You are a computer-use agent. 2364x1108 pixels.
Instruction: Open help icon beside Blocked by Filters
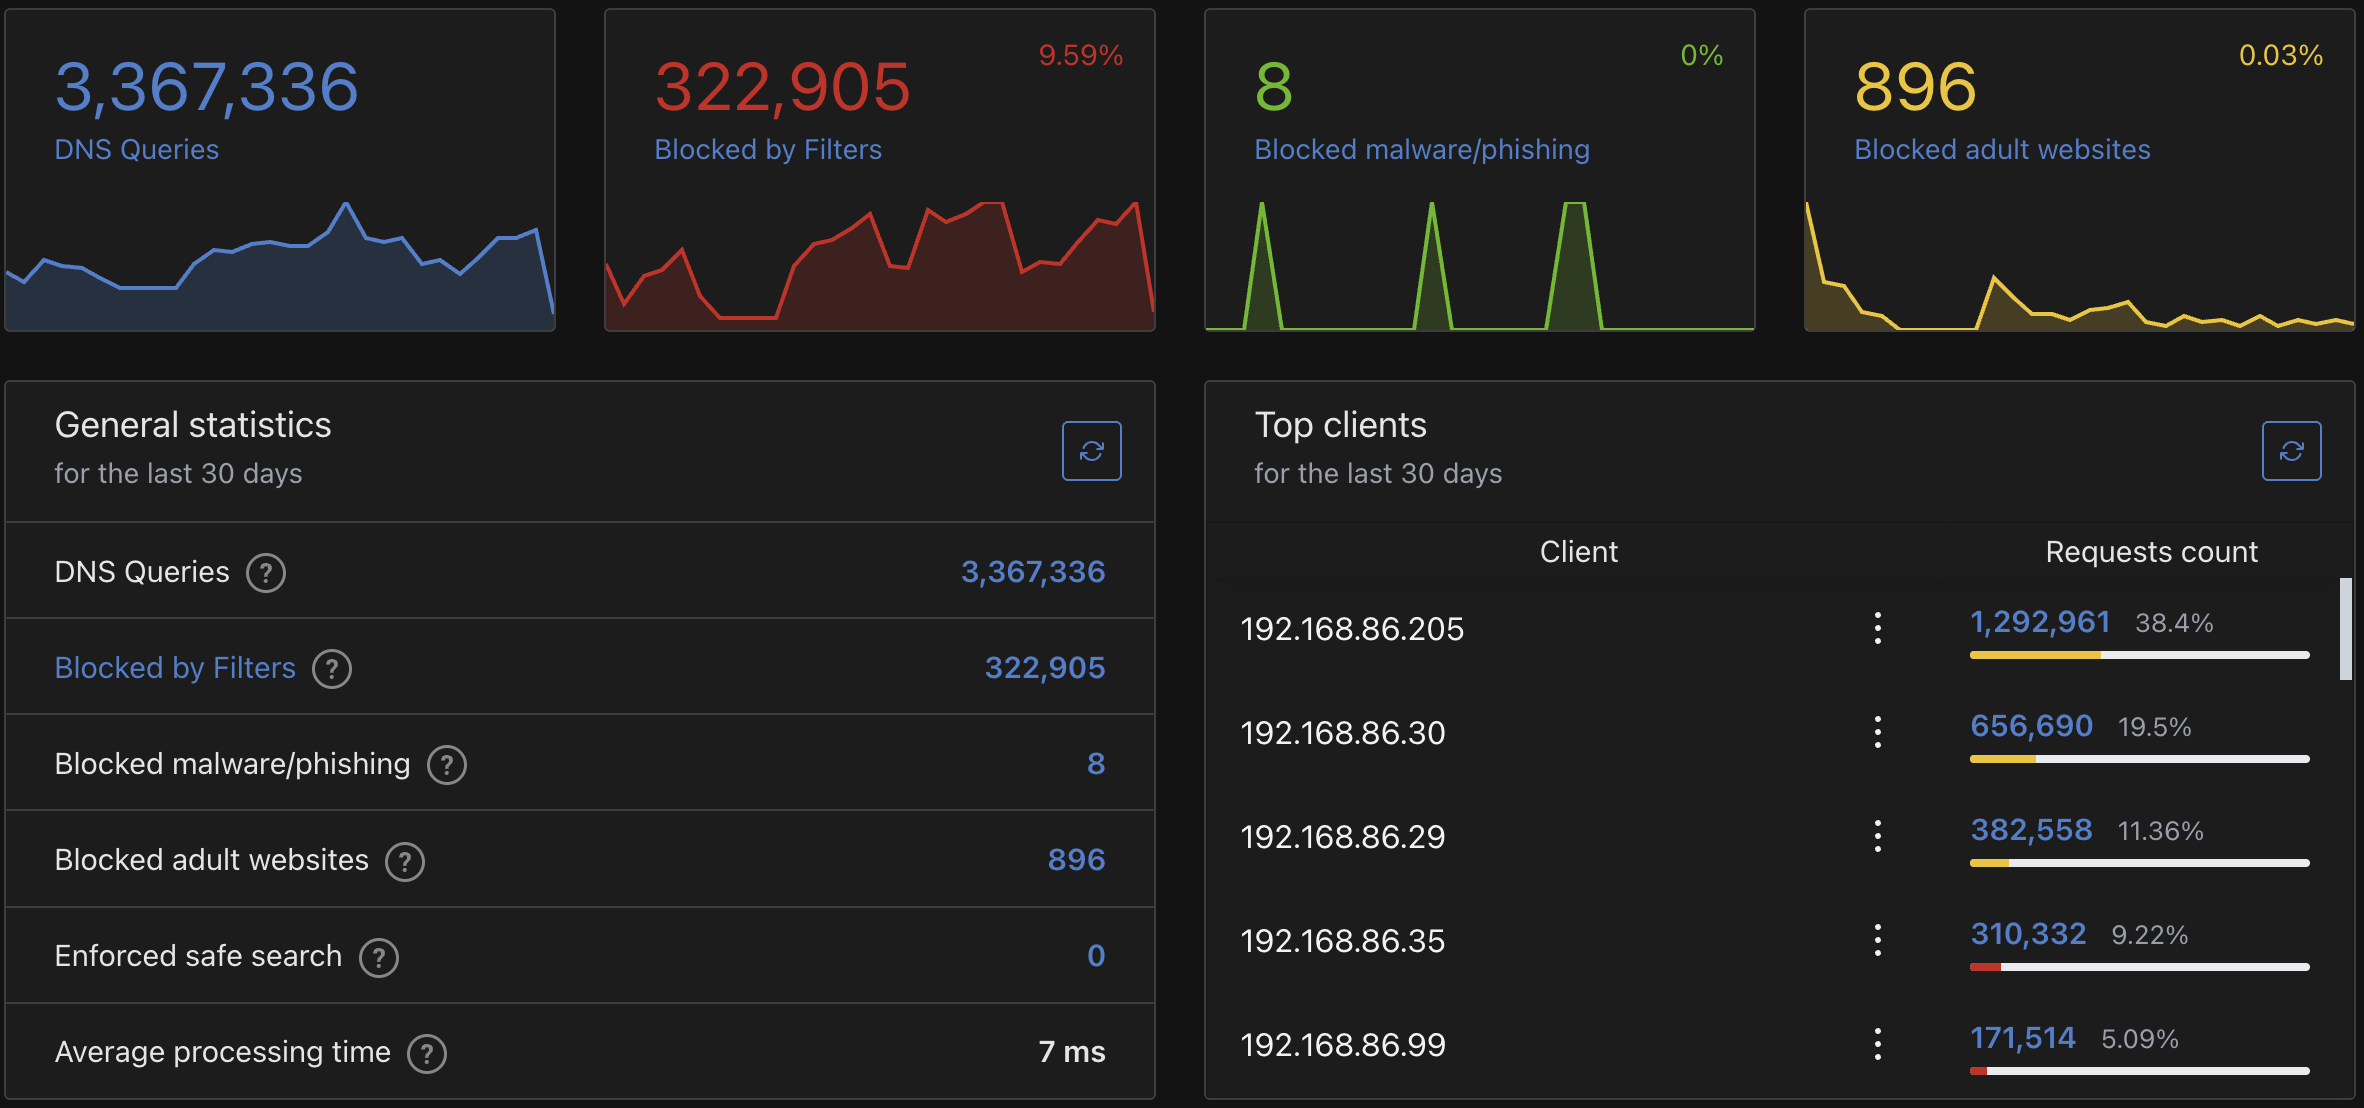332,670
